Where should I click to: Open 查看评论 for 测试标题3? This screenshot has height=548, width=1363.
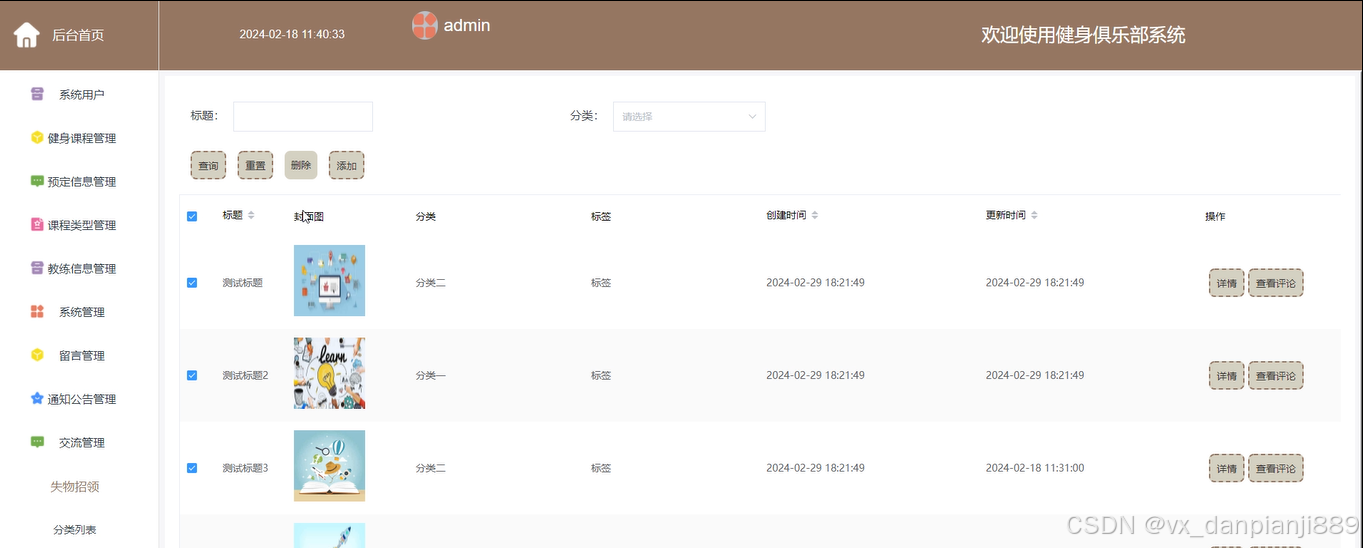click(1275, 468)
